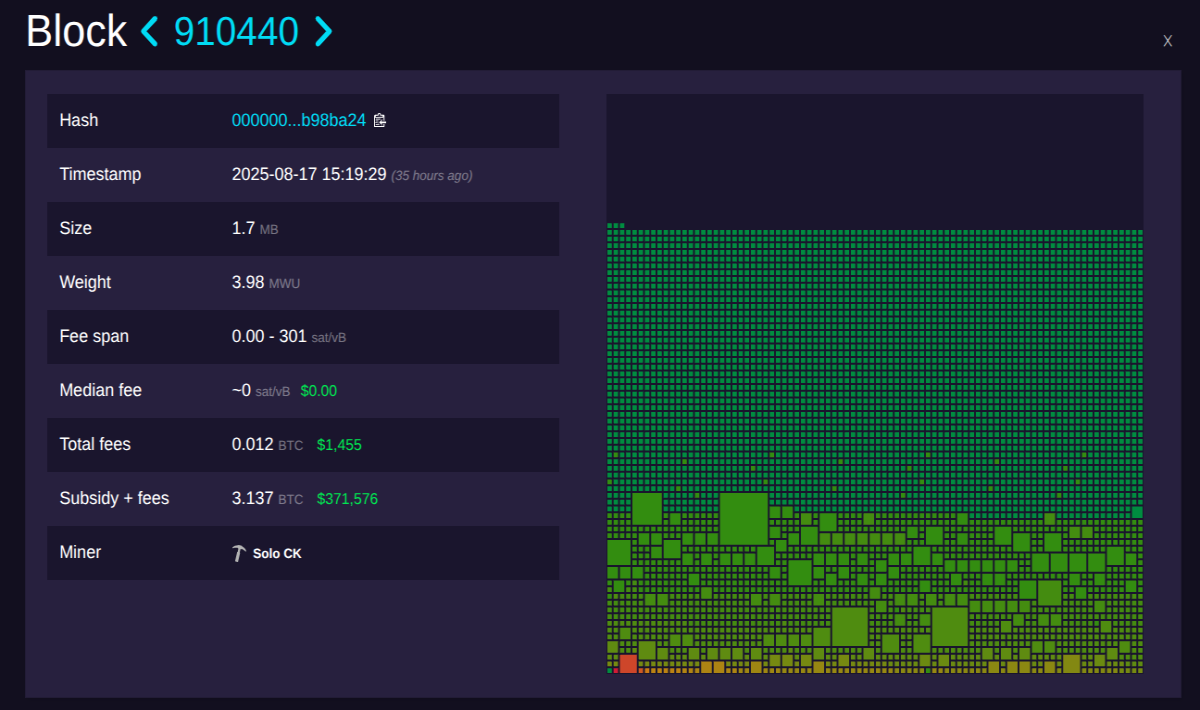The width and height of the screenshot is (1200, 710).
Task: Select the size value 1.7 MB
Action: 255,228
